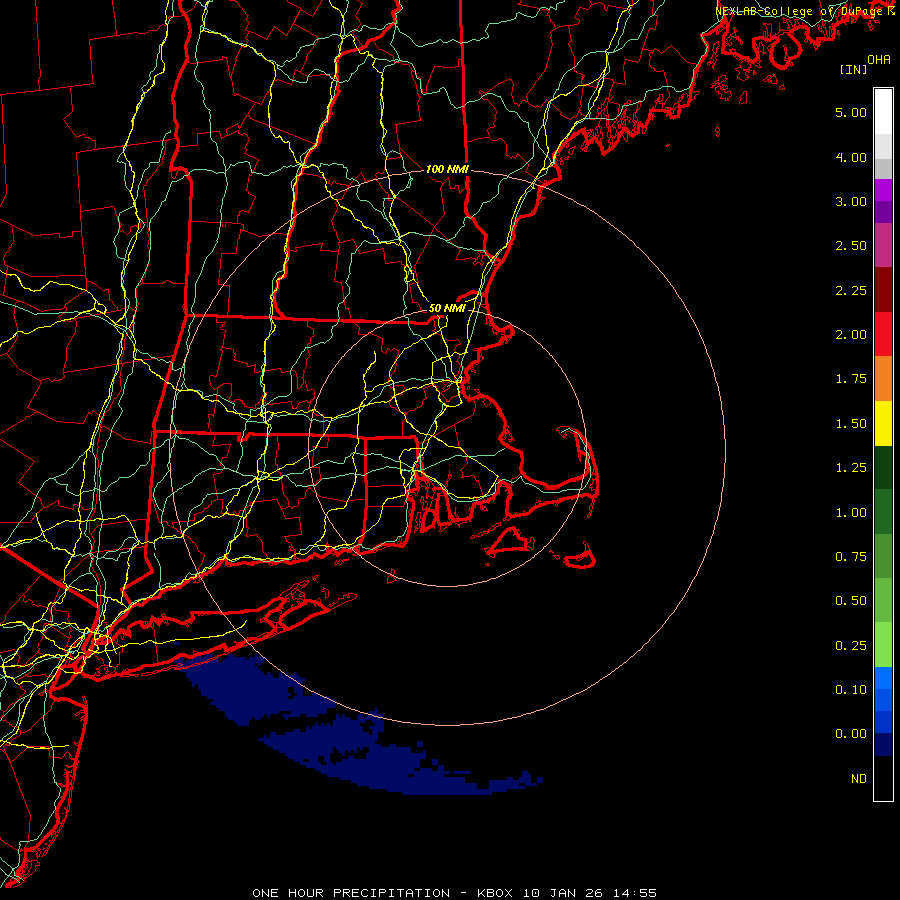This screenshot has height=900, width=900.
Task: Click the legend value 4.00
Action: 851,157
